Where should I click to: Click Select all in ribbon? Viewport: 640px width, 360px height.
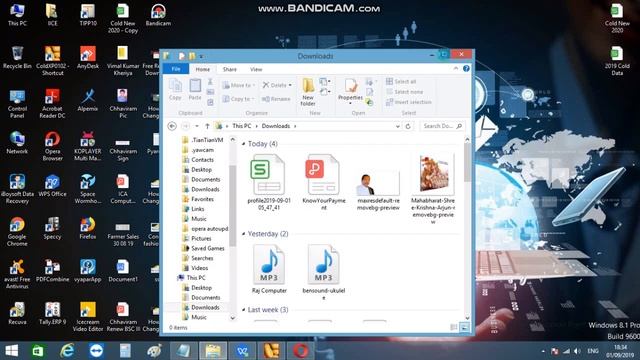click(401, 82)
